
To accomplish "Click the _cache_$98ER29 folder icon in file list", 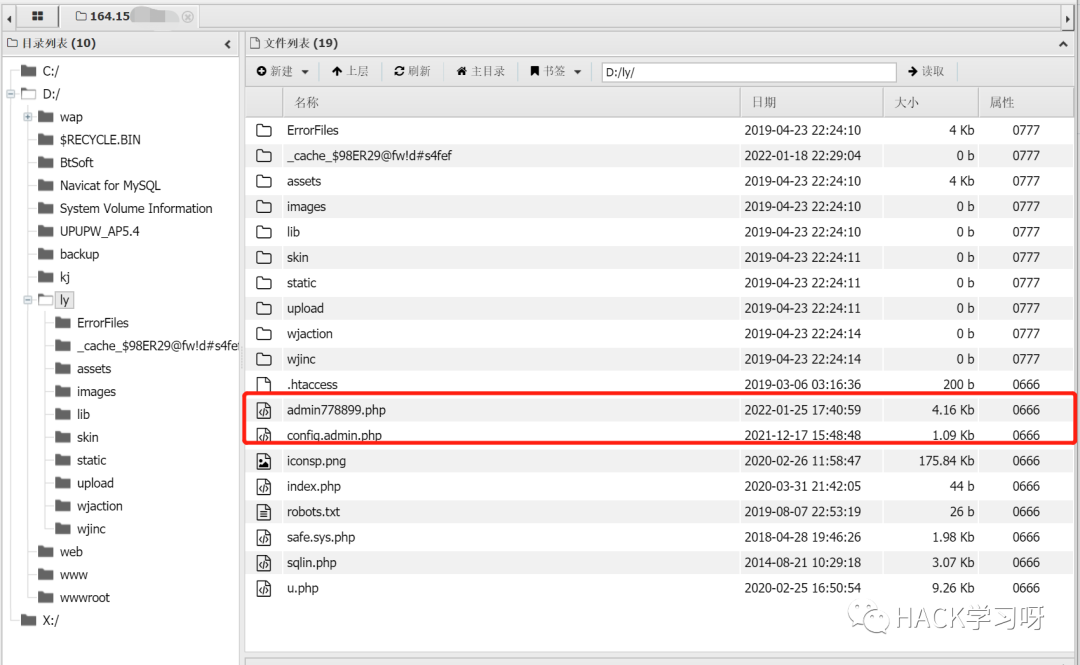I will [x=264, y=156].
